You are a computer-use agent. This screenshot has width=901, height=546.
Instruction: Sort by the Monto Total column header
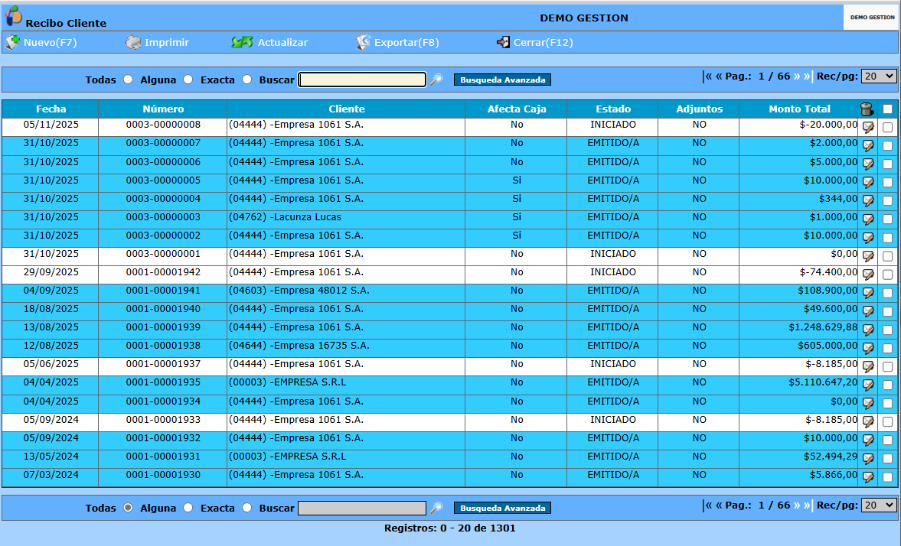(x=799, y=109)
